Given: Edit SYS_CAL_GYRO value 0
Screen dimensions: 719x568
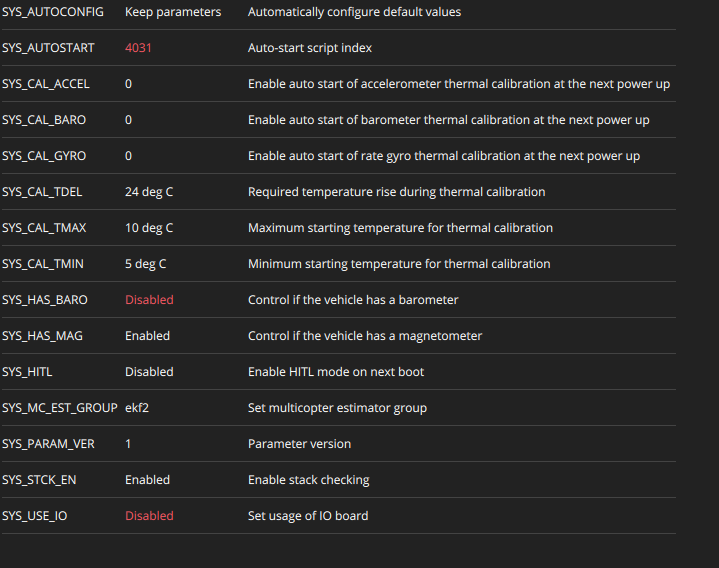Looking at the screenshot, I should pyautogui.click(x=128, y=156).
